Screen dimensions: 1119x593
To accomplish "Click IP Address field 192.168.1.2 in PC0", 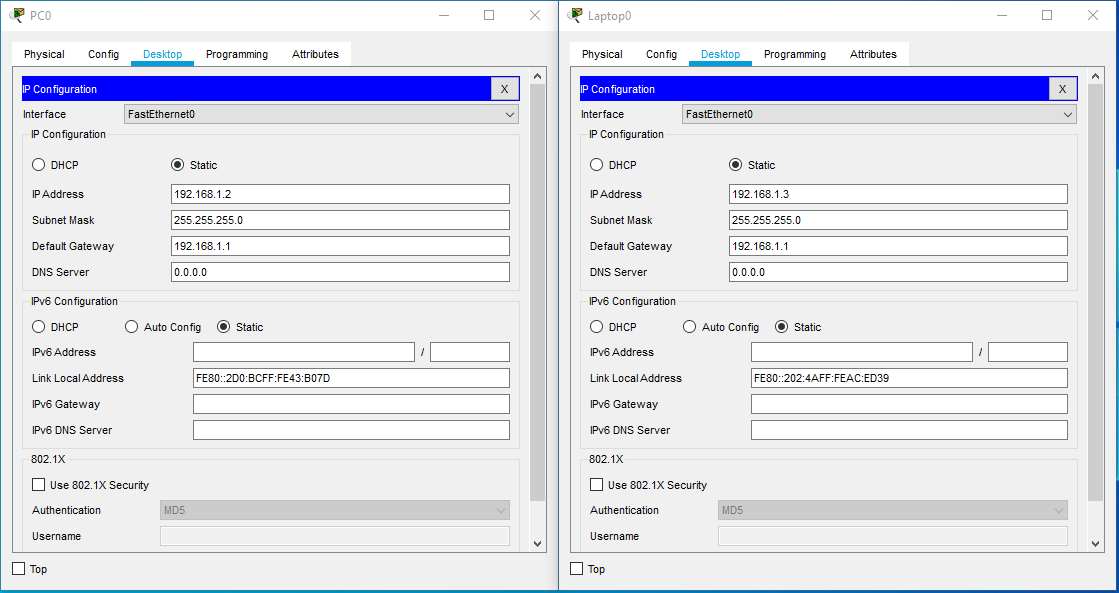I will coord(340,194).
